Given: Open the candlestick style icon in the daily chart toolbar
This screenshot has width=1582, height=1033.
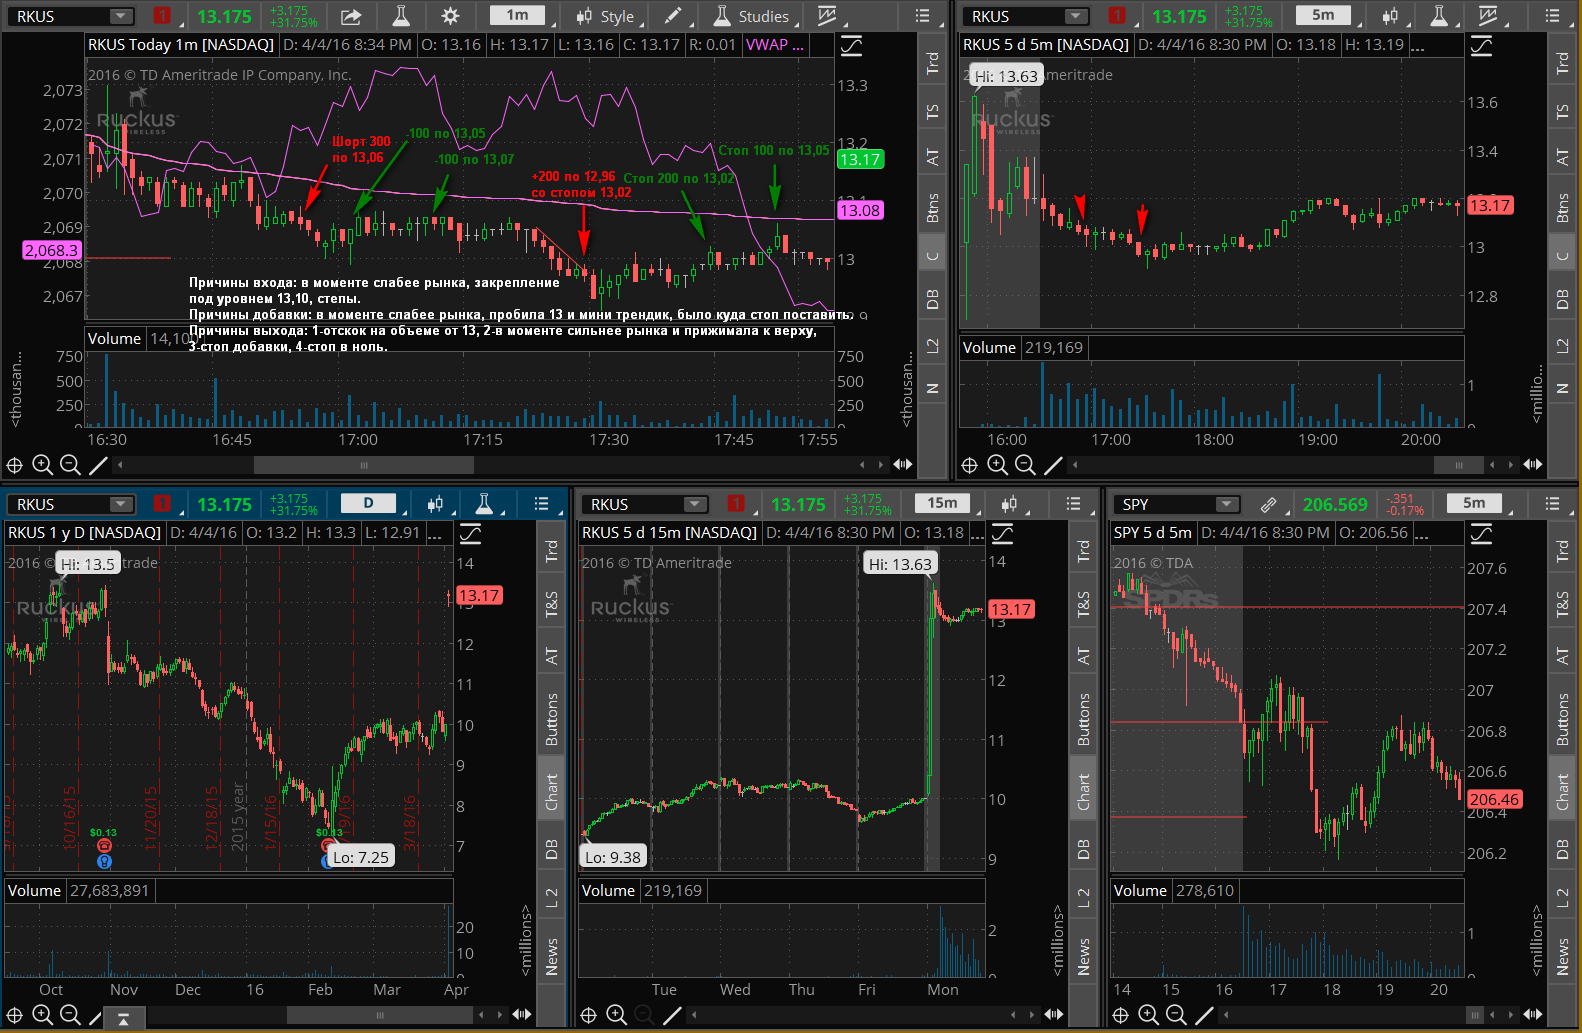Looking at the screenshot, I should (x=435, y=504).
